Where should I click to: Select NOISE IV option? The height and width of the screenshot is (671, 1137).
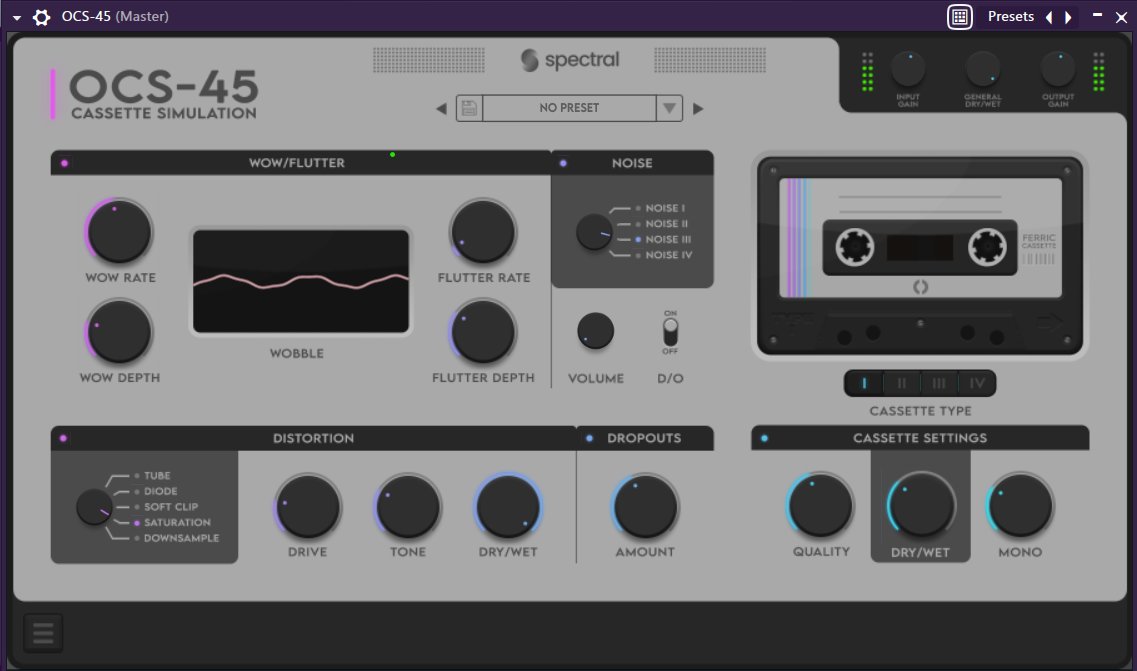[669, 255]
